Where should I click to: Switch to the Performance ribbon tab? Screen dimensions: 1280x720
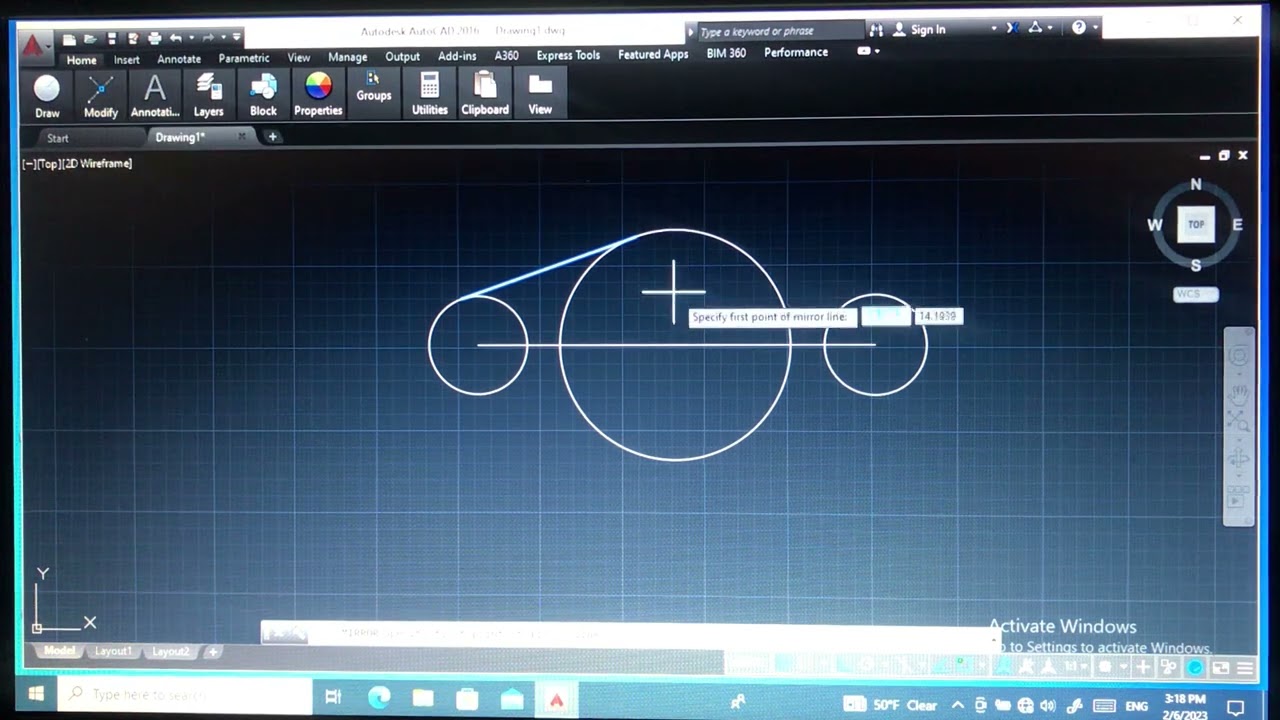(x=796, y=52)
